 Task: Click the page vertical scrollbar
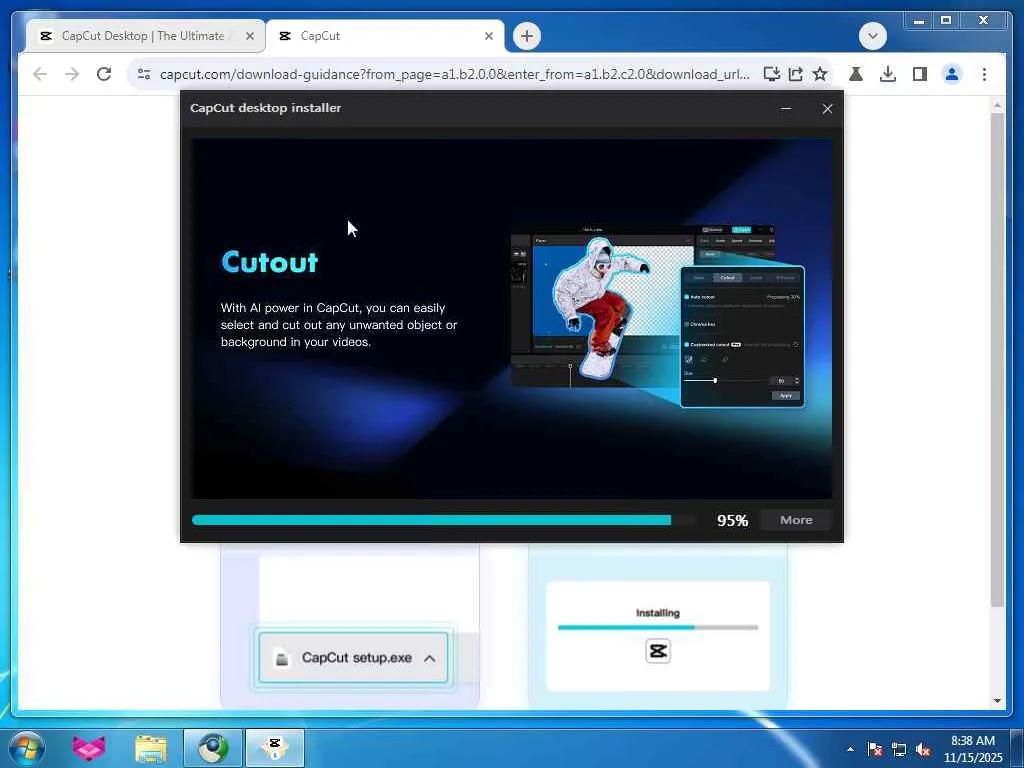click(x=997, y=359)
